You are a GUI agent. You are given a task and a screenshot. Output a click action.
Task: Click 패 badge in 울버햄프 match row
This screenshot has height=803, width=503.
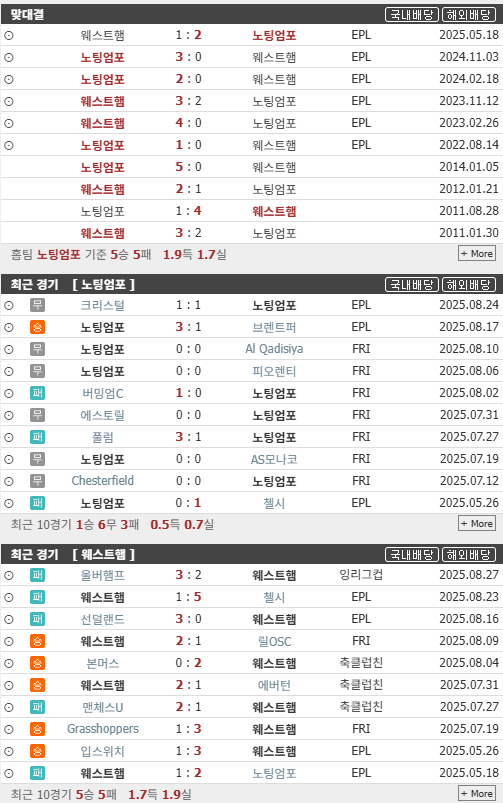(37, 575)
